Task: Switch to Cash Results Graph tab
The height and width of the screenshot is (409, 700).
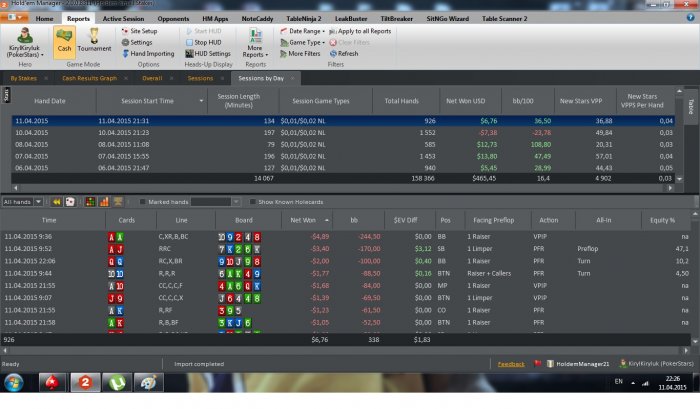Action: point(89,78)
